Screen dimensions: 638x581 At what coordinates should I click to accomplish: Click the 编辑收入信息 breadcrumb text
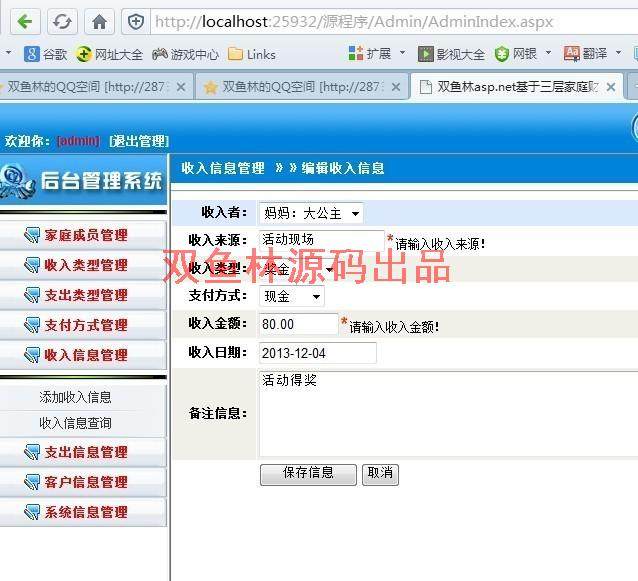point(343,168)
